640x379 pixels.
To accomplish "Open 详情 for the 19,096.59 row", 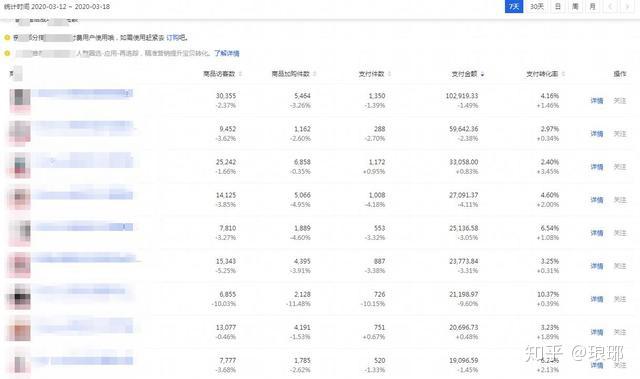I will point(597,365).
